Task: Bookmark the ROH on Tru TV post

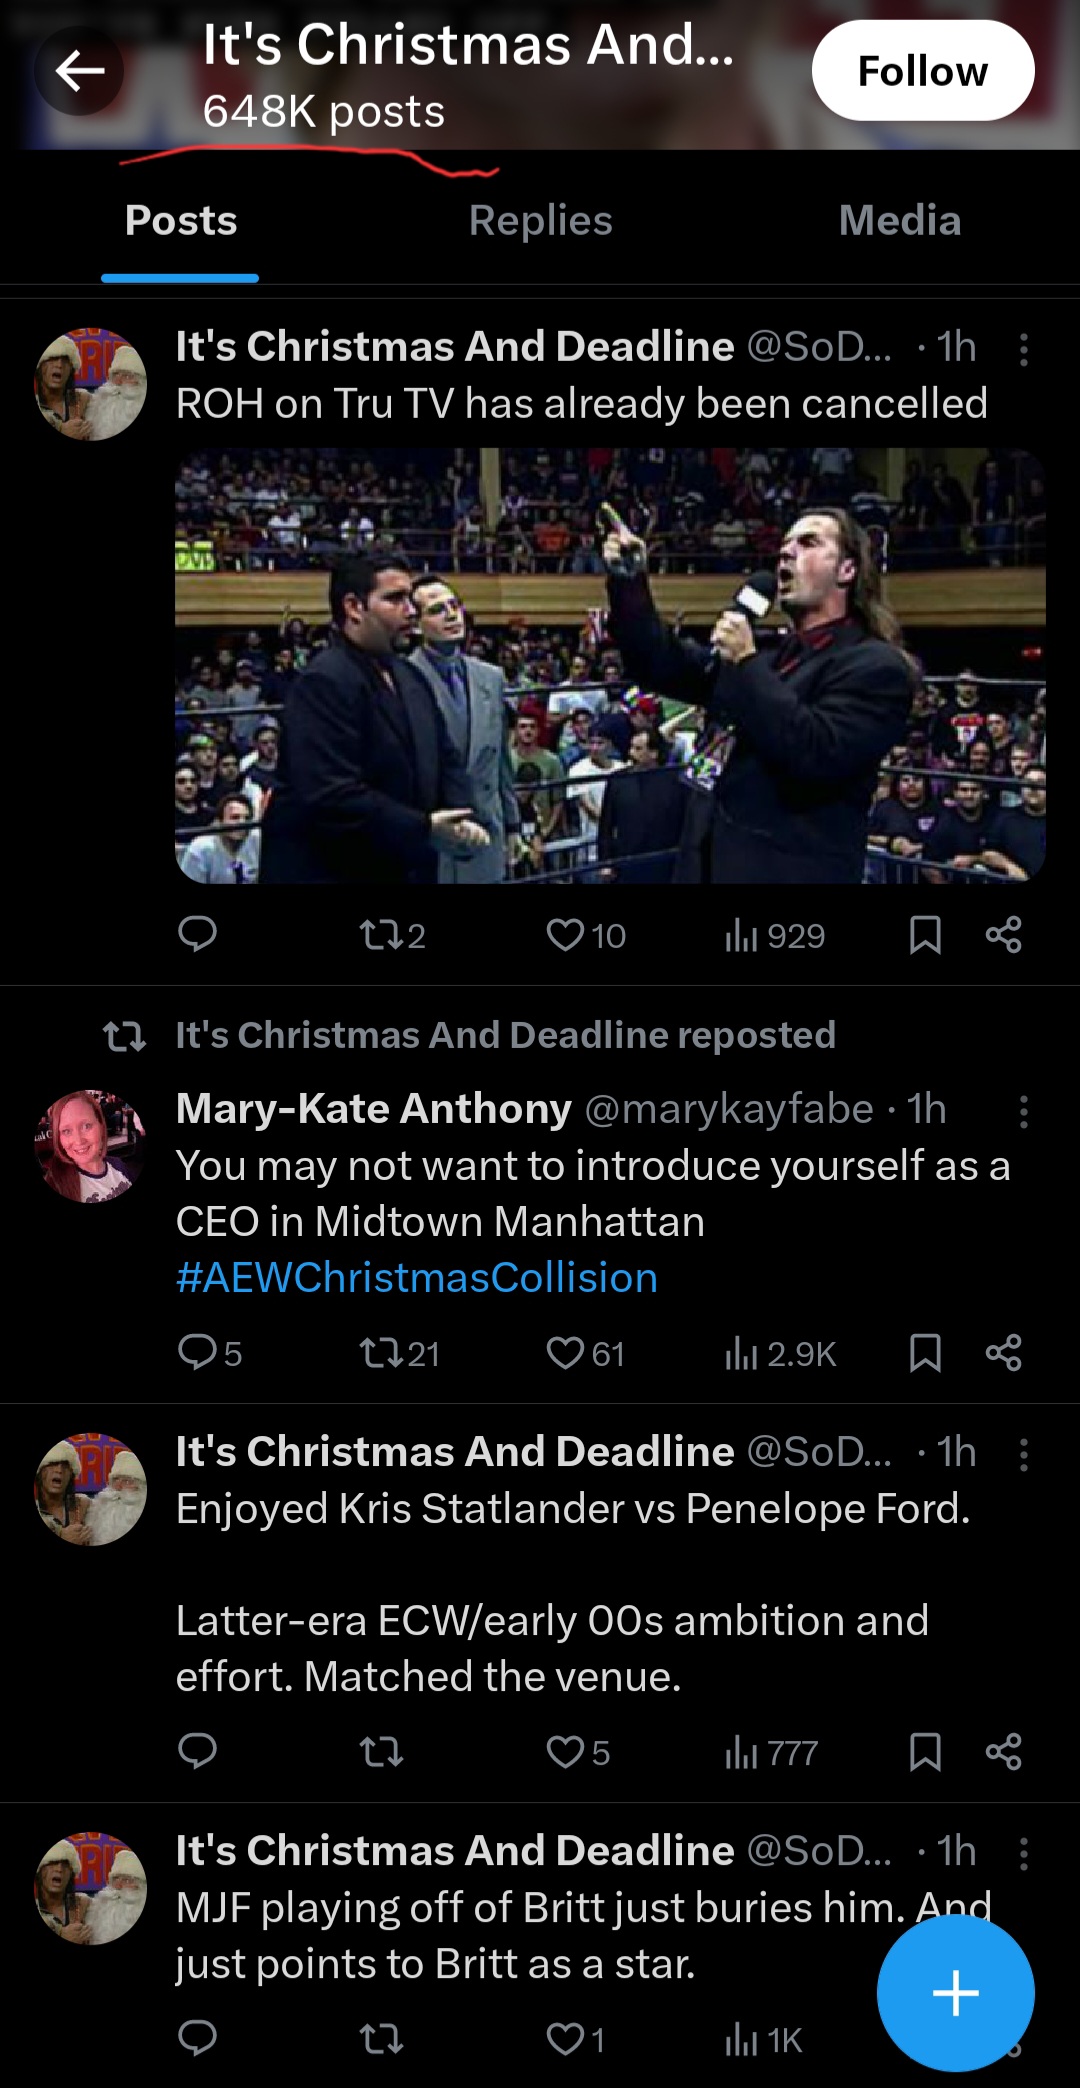Action: coord(925,935)
